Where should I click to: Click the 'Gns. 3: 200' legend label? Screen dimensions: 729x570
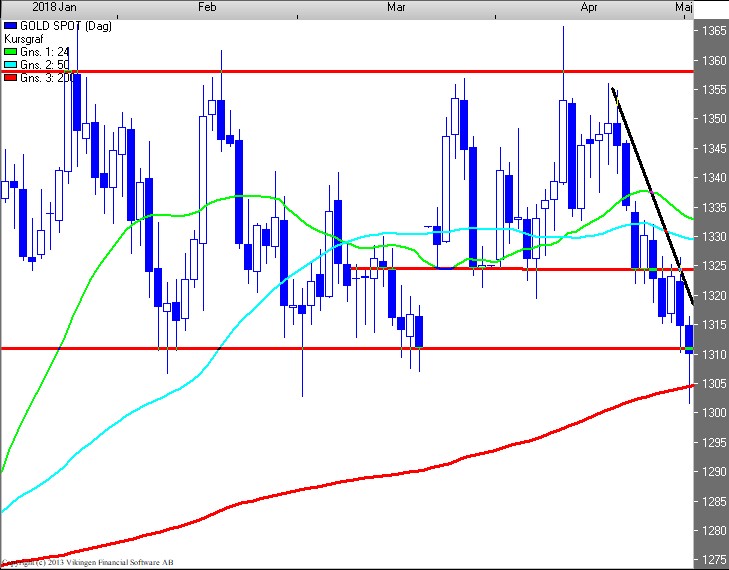click(47, 78)
